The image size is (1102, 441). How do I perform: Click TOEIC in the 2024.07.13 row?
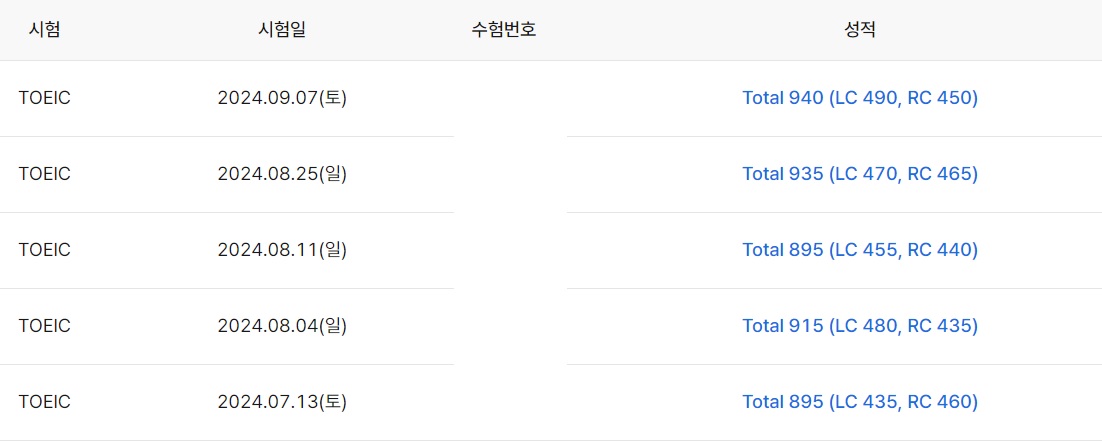tap(45, 402)
